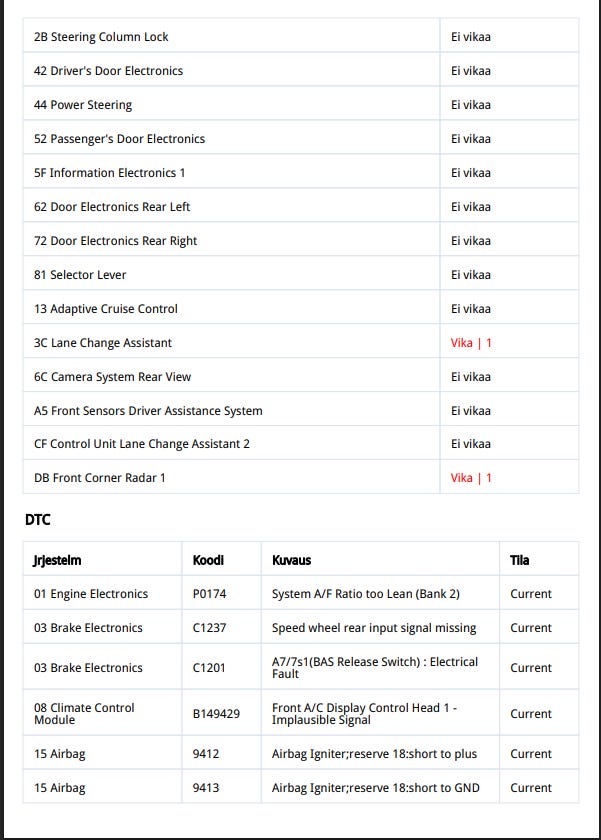601x840 pixels.
Task: Select "6C Camera System Rear View" row
Action: (113, 377)
